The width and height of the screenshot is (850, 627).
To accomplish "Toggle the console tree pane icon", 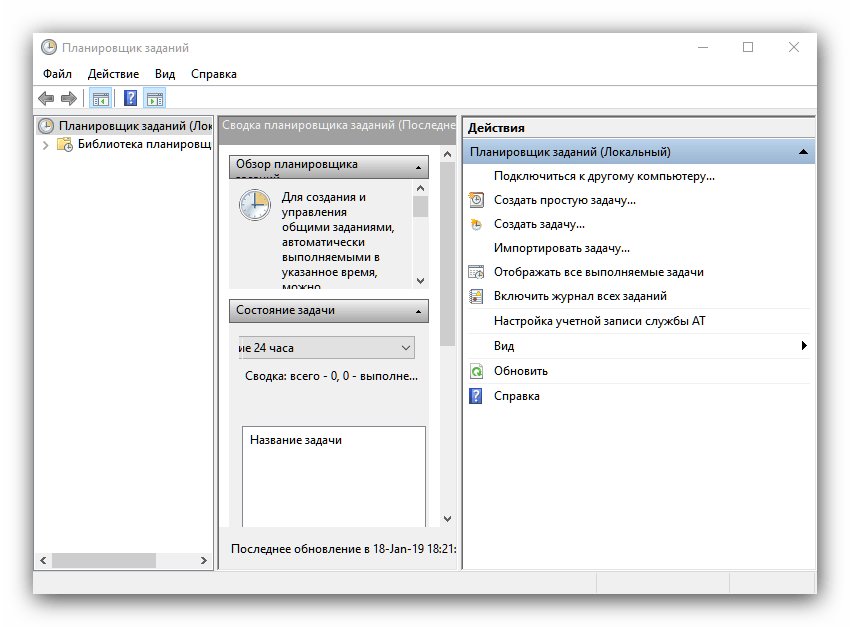I will [100, 98].
